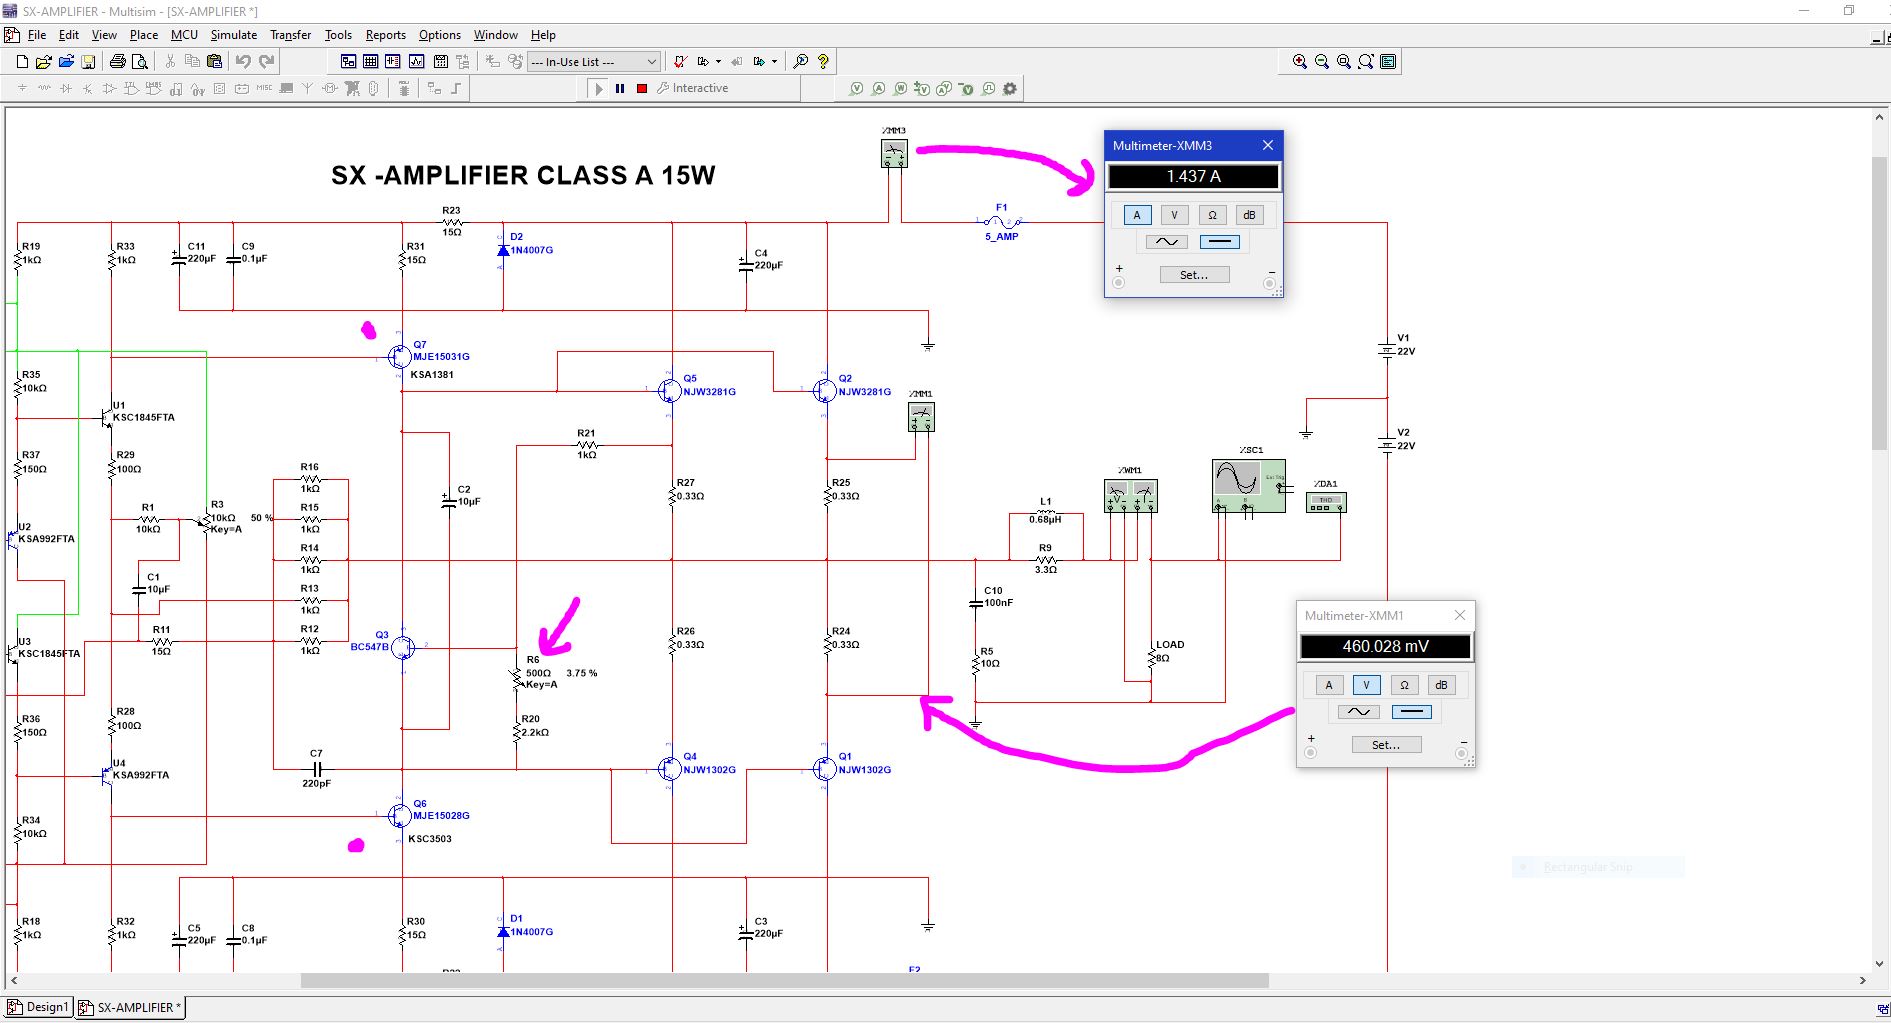Switch to the Design1 tab
This screenshot has height=1023, width=1891.
click(x=39, y=1007)
